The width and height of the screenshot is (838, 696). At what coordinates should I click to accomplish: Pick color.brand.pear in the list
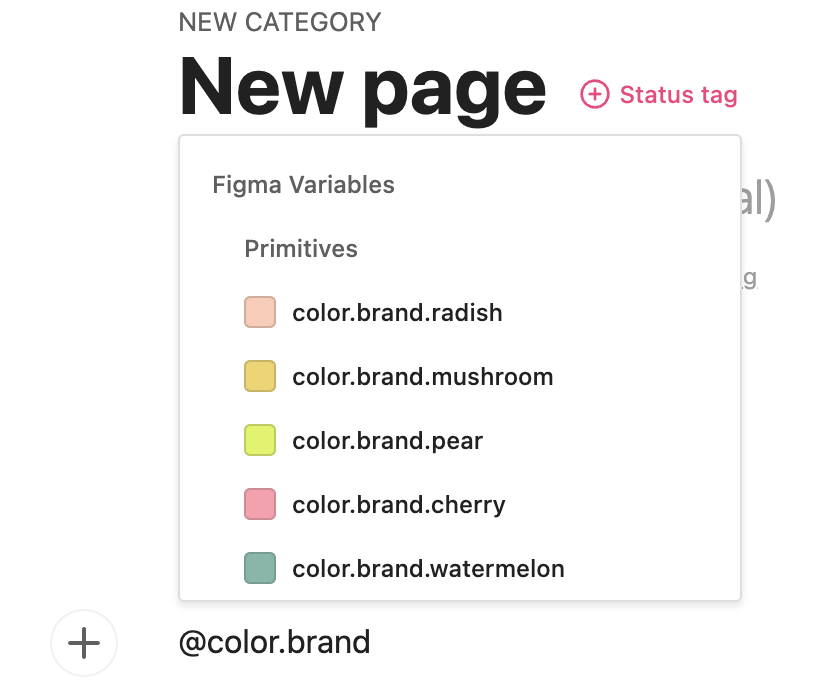click(387, 441)
